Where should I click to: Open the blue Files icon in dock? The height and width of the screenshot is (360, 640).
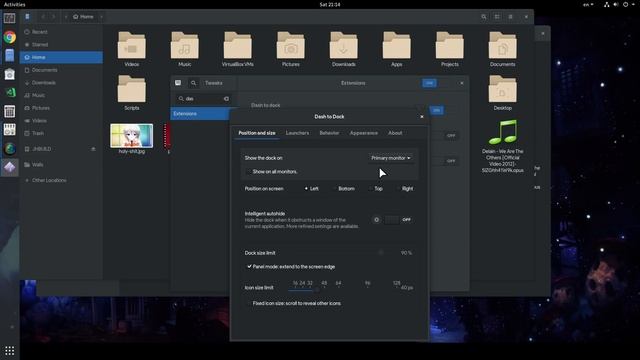click(10, 56)
